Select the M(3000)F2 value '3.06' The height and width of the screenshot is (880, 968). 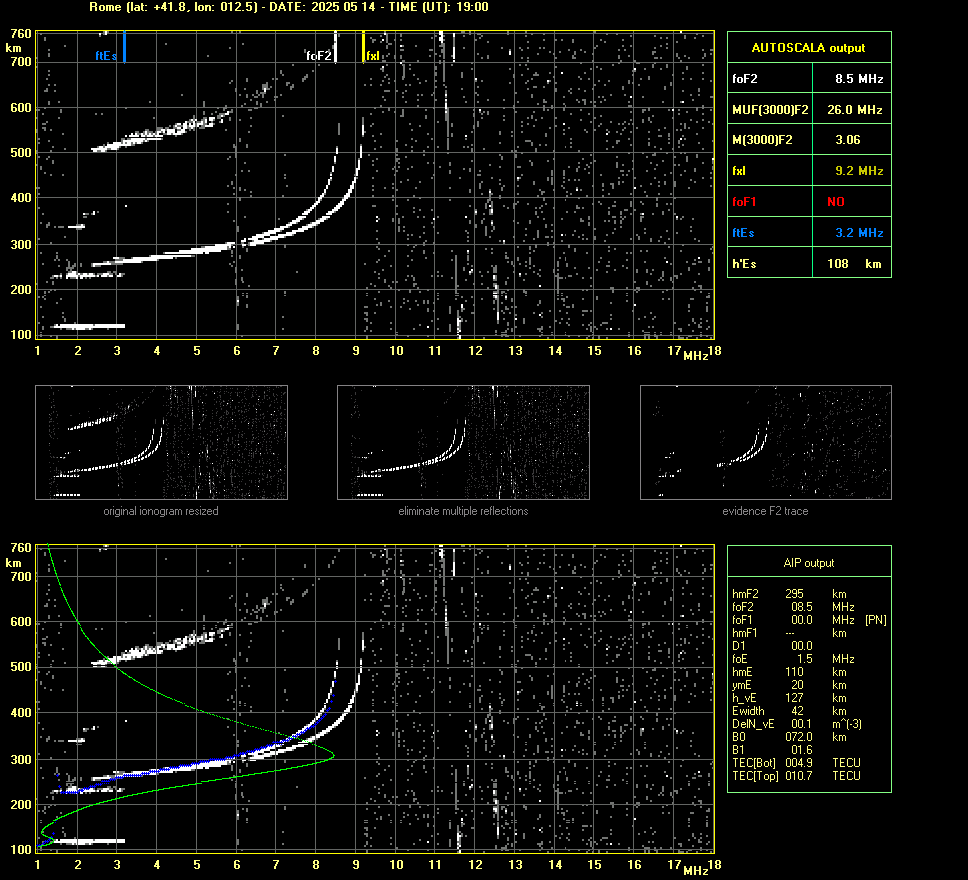click(x=848, y=140)
